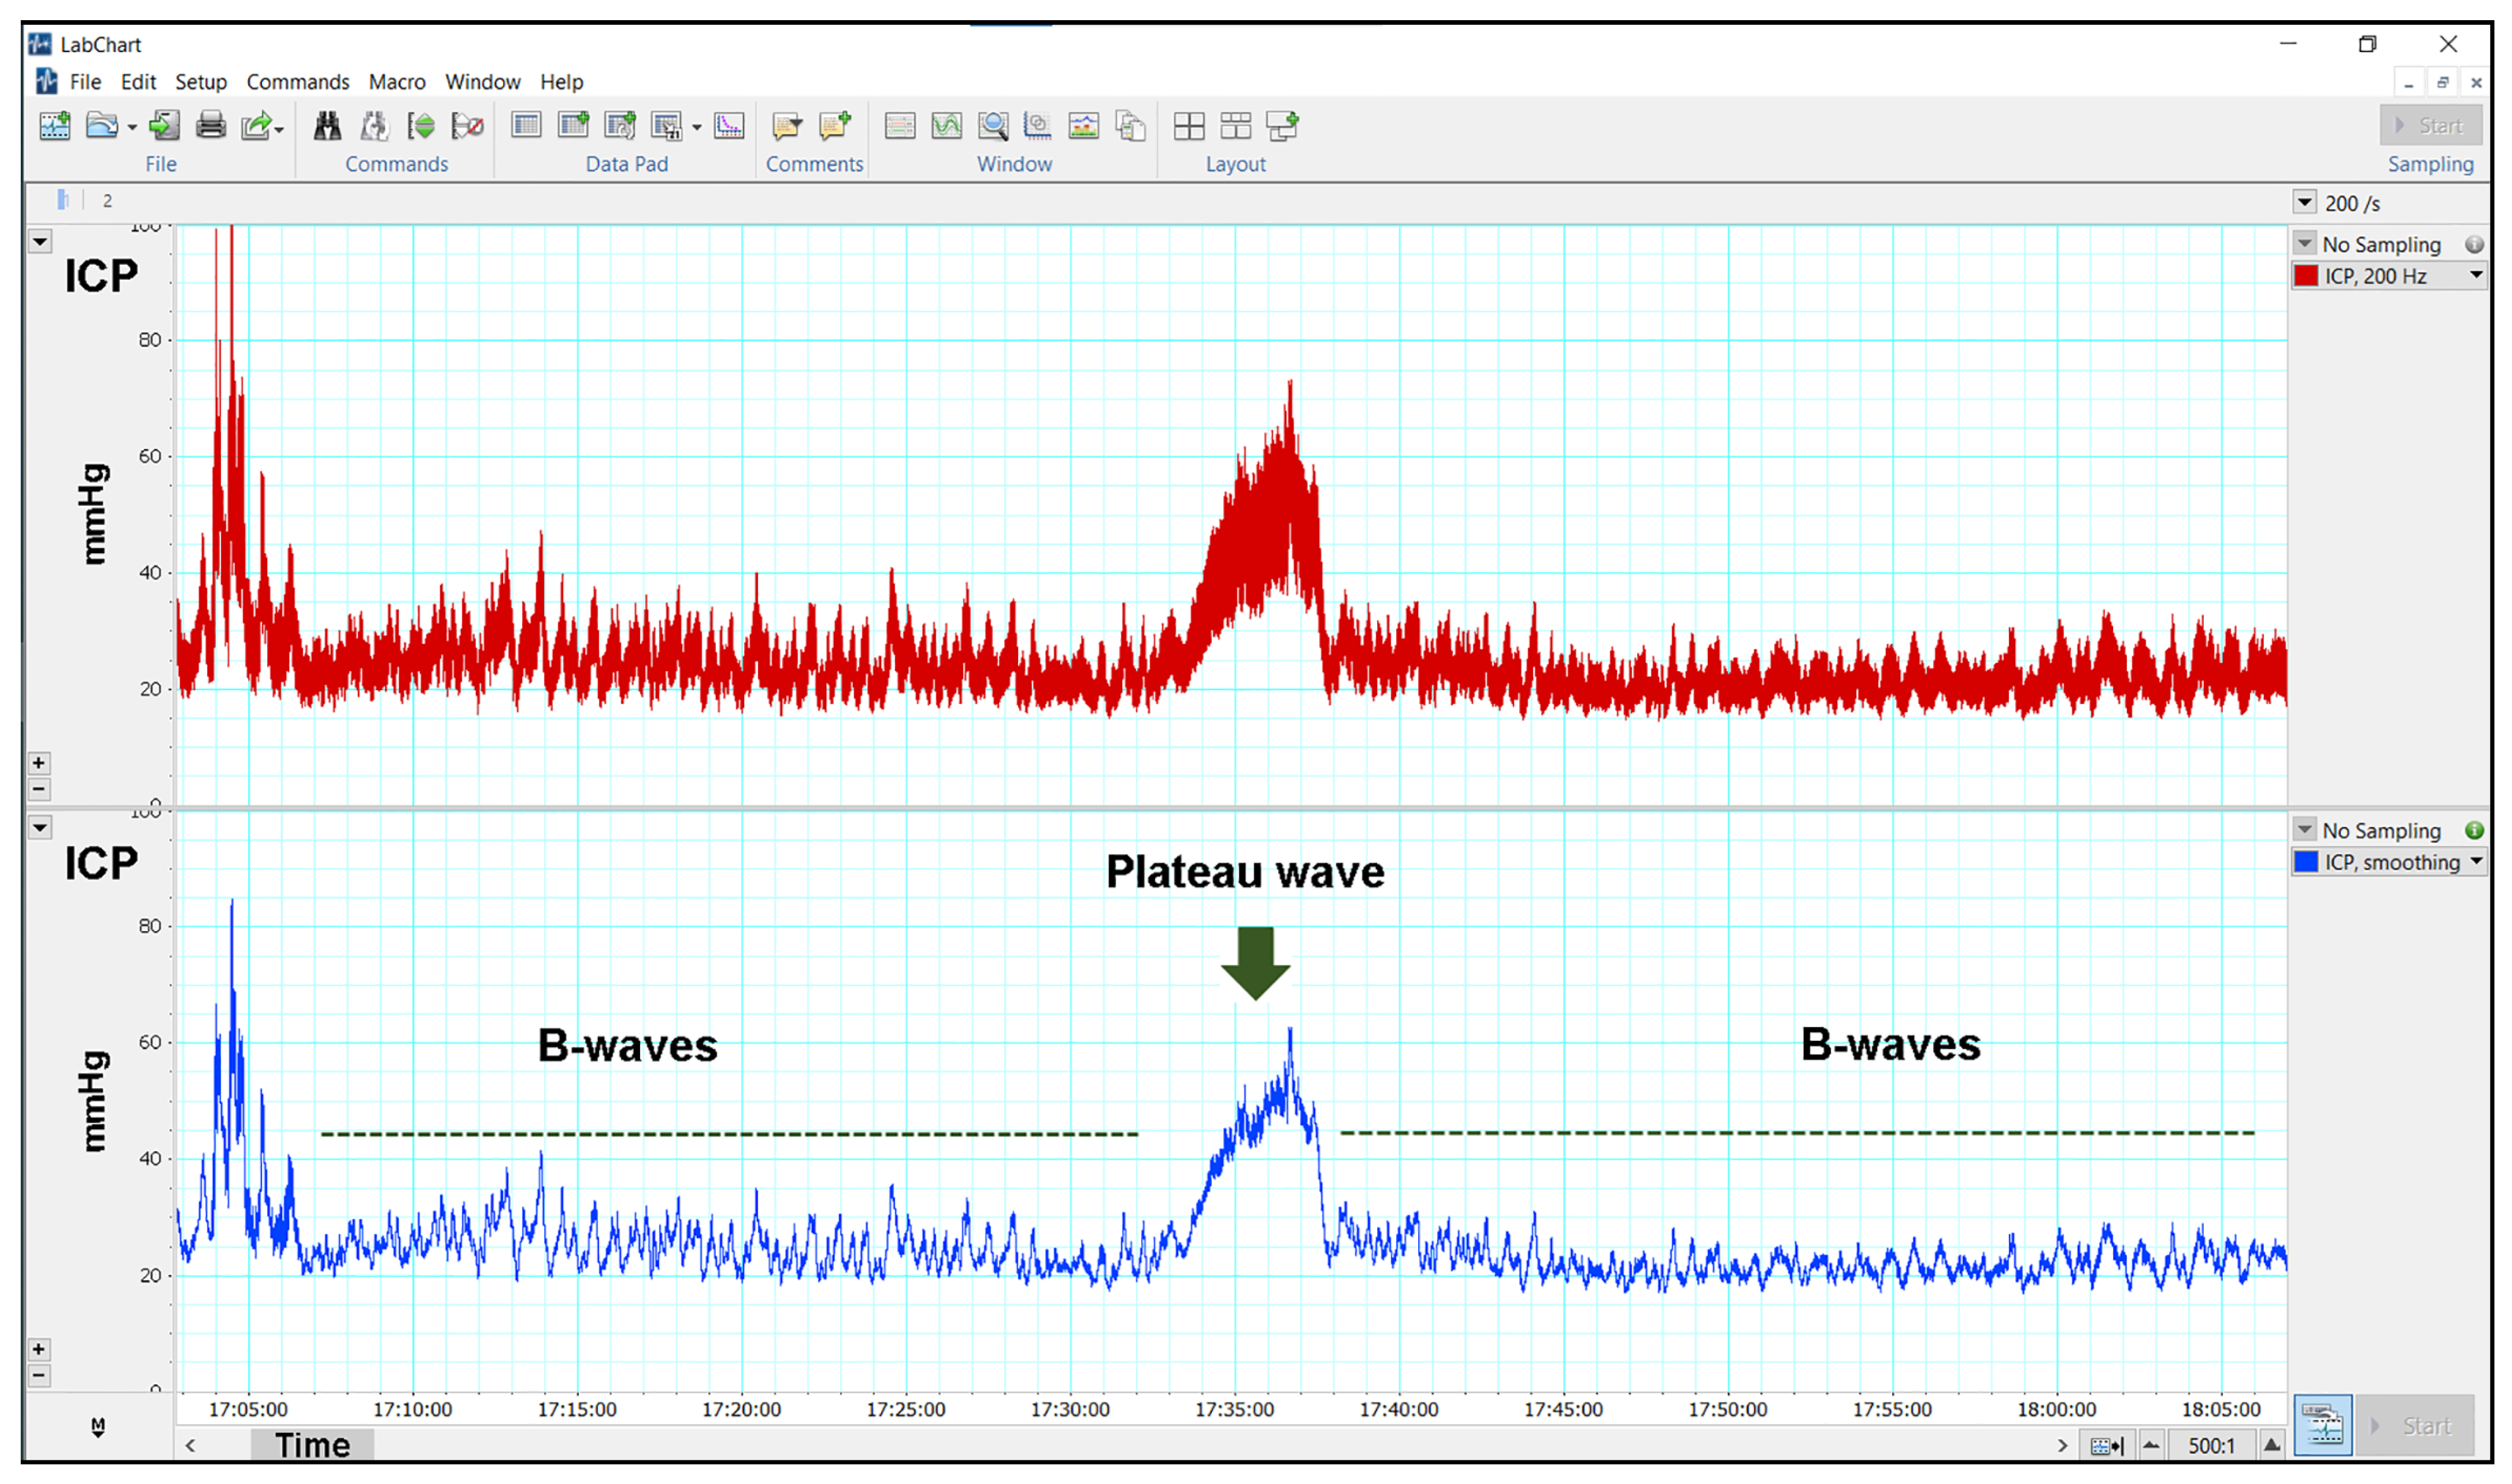This screenshot has width=2512, height=1484.
Task: Click minus to shrink bottom ICP amplitude axis
Action: (38, 1376)
